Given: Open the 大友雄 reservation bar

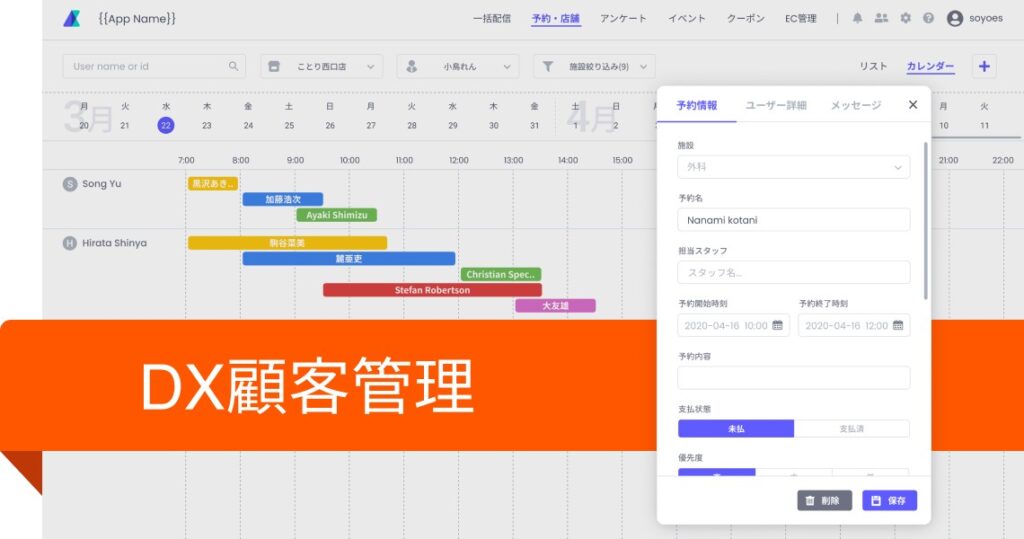Looking at the screenshot, I should click(556, 306).
